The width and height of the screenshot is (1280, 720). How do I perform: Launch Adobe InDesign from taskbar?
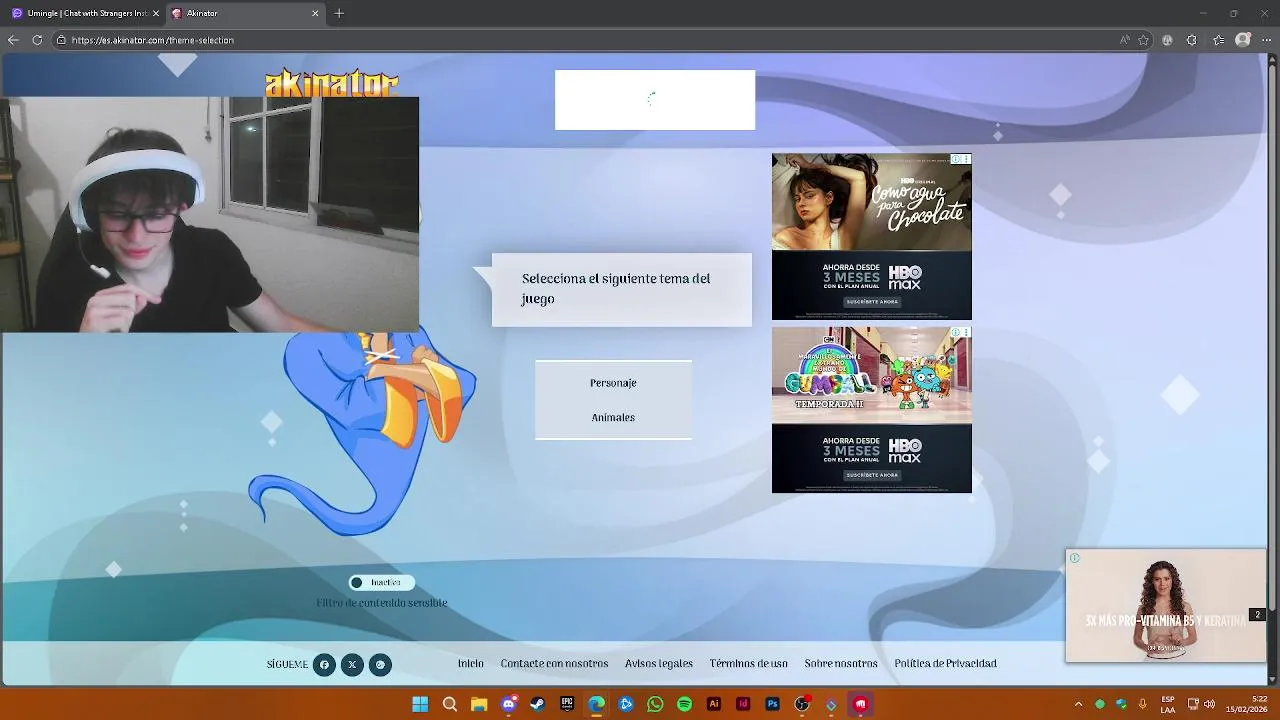[743, 704]
